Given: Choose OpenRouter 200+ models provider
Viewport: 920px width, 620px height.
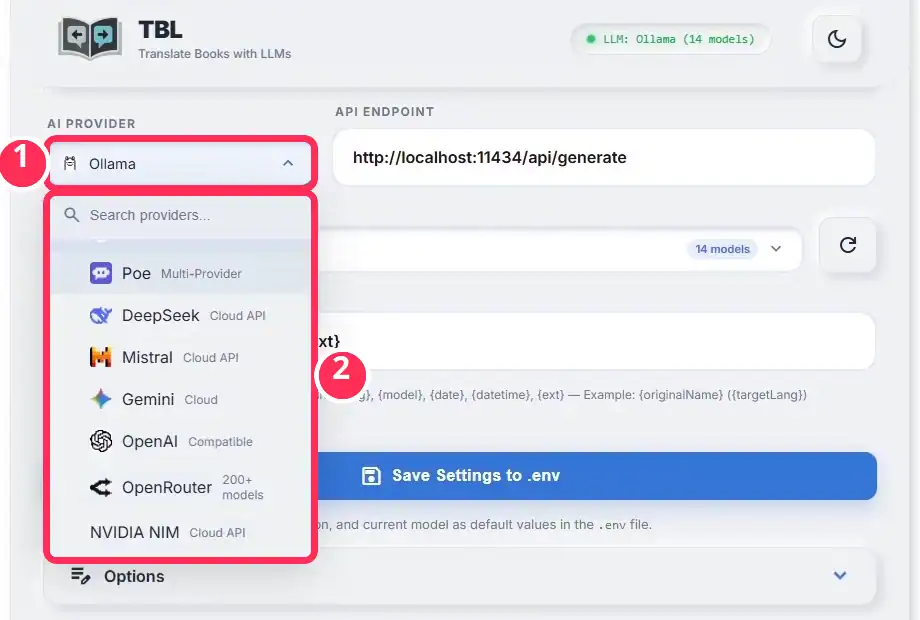Looking at the screenshot, I should pos(181,487).
